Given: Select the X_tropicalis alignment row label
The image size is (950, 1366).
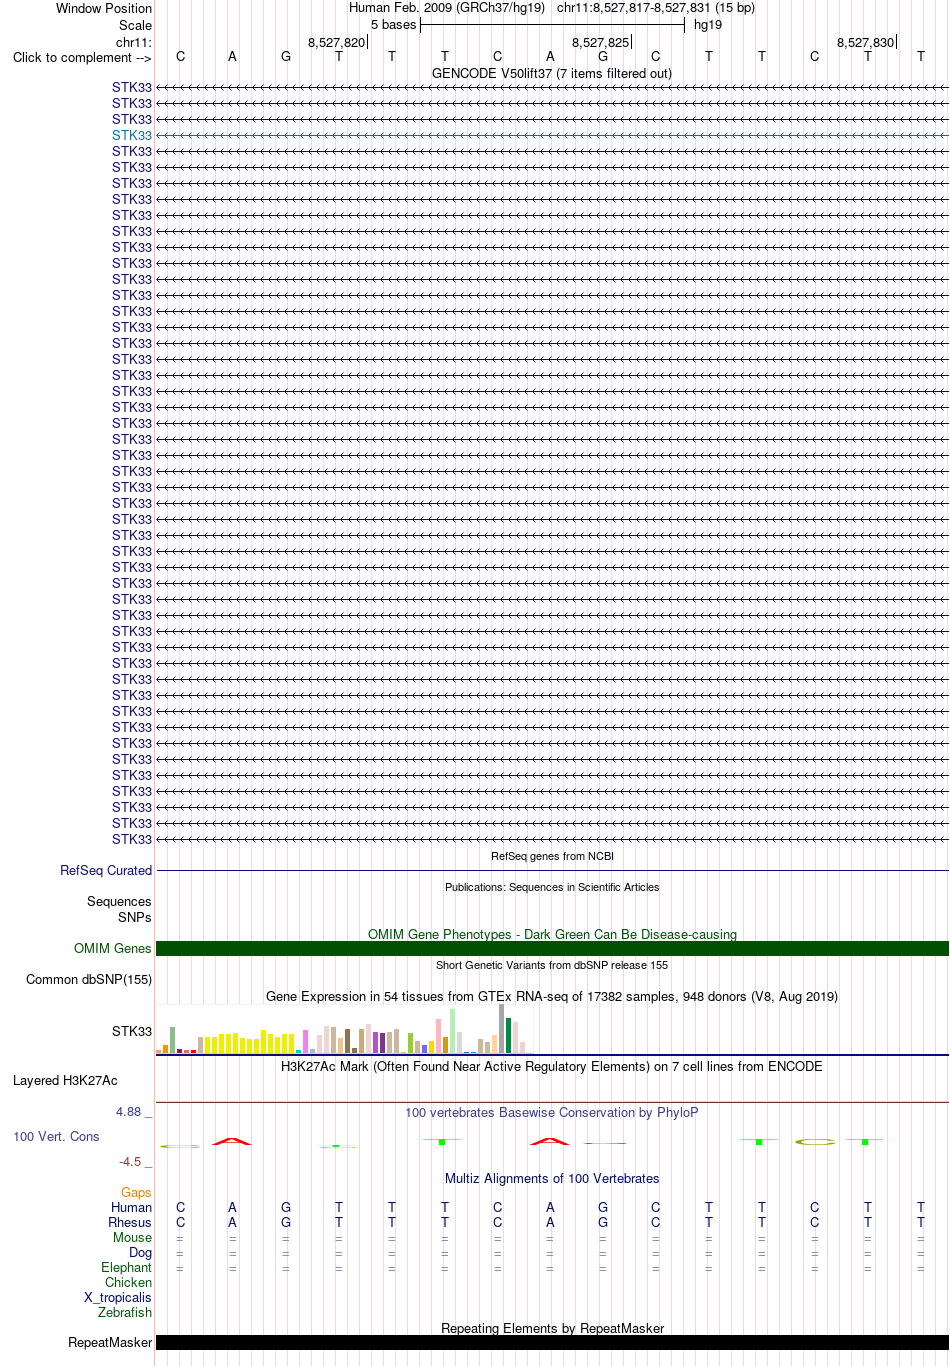Looking at the screenshot, I should [118, 1297].
